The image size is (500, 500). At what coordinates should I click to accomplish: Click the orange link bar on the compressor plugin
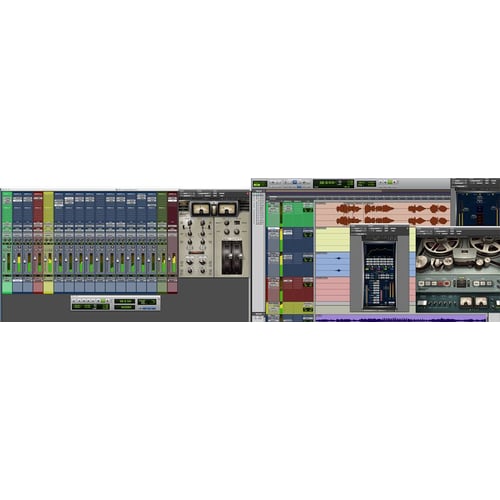196,253
